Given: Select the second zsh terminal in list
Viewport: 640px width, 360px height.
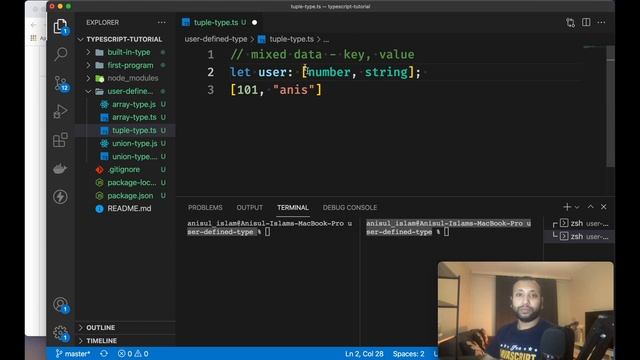Looking at the screenshot, I should [581, 236].
